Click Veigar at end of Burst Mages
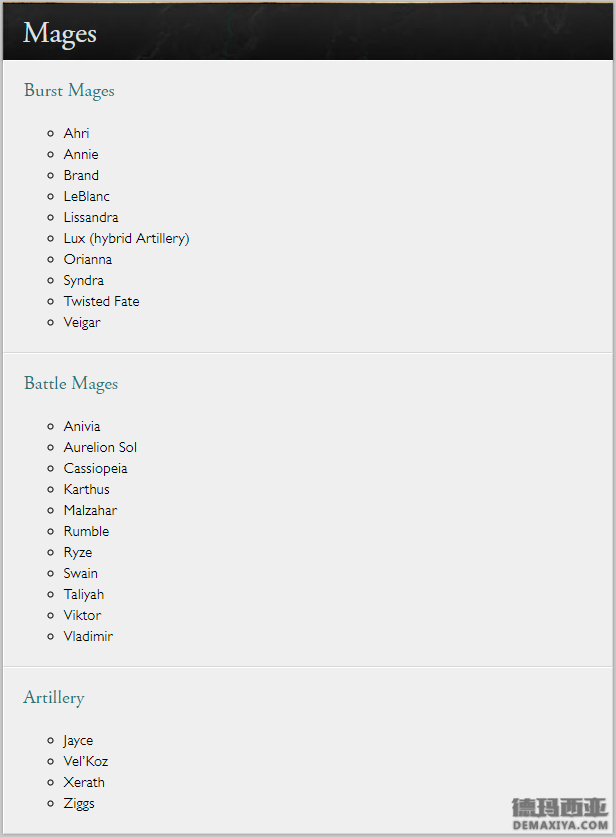This screenshot has width=616, height=837. (x=82, y=323)
